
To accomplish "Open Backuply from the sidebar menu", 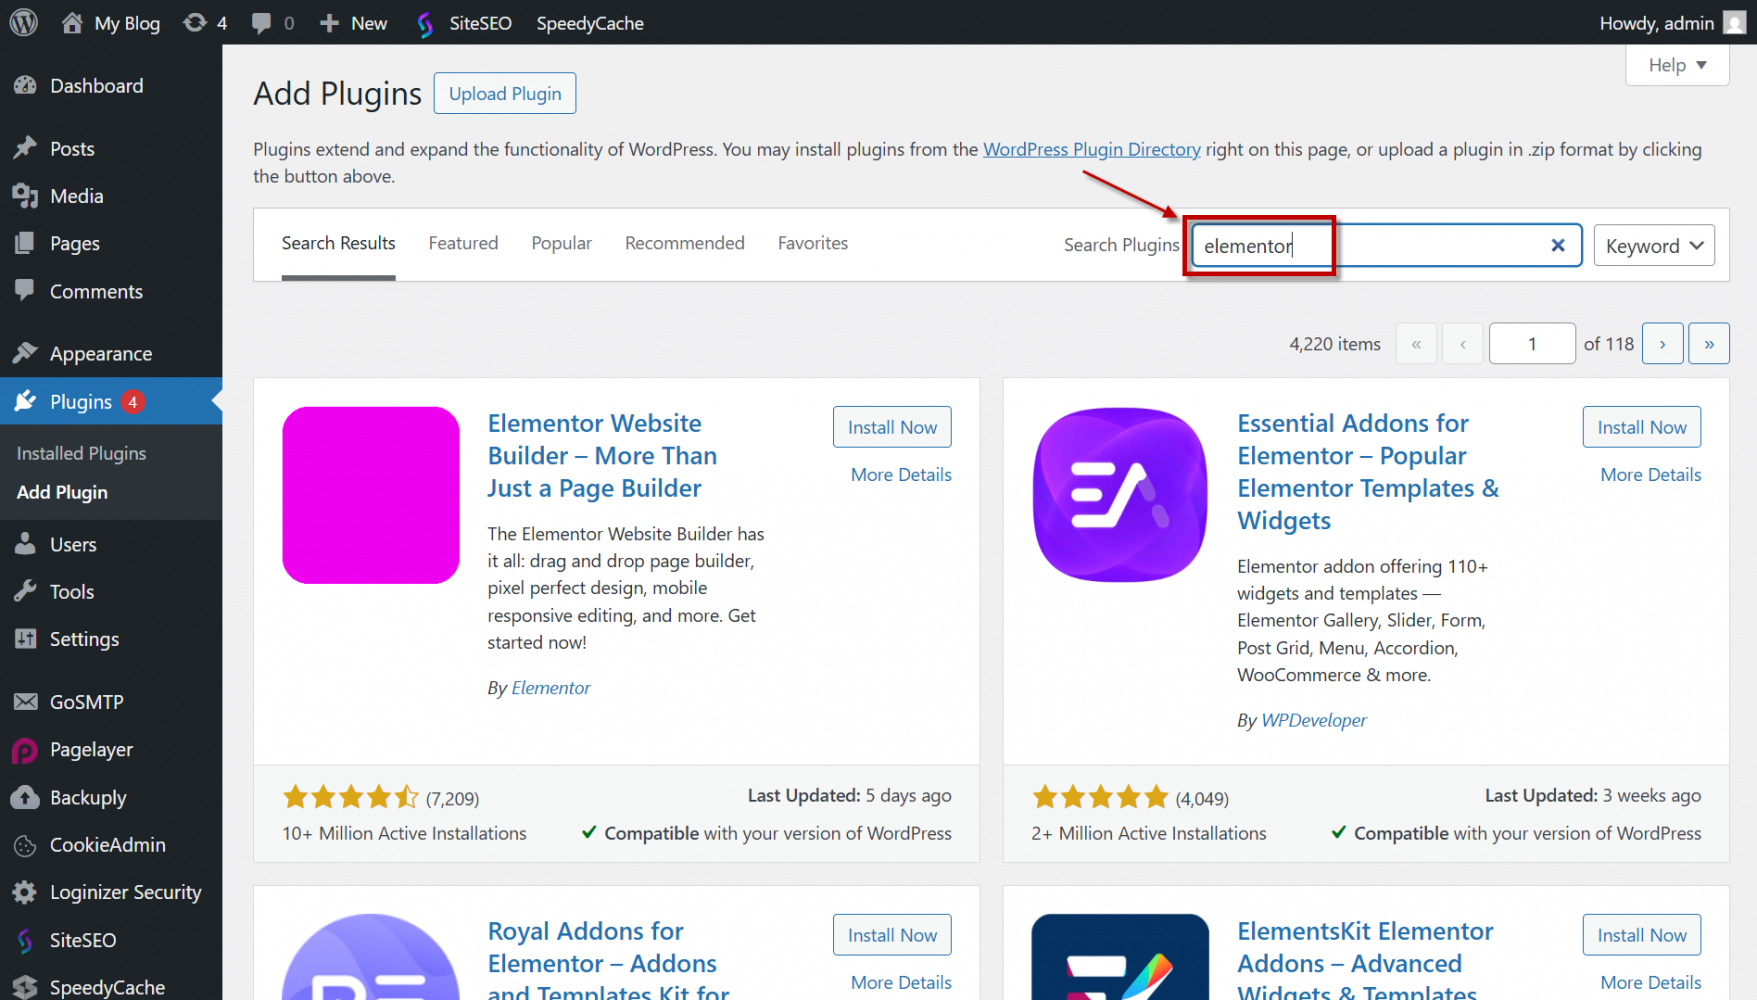I will 88,797.
